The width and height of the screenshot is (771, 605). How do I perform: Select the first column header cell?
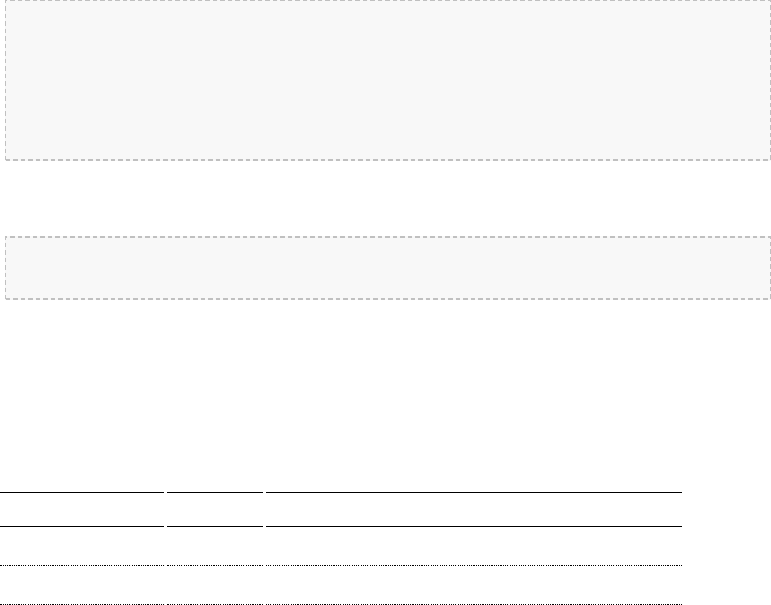point(82,509)
